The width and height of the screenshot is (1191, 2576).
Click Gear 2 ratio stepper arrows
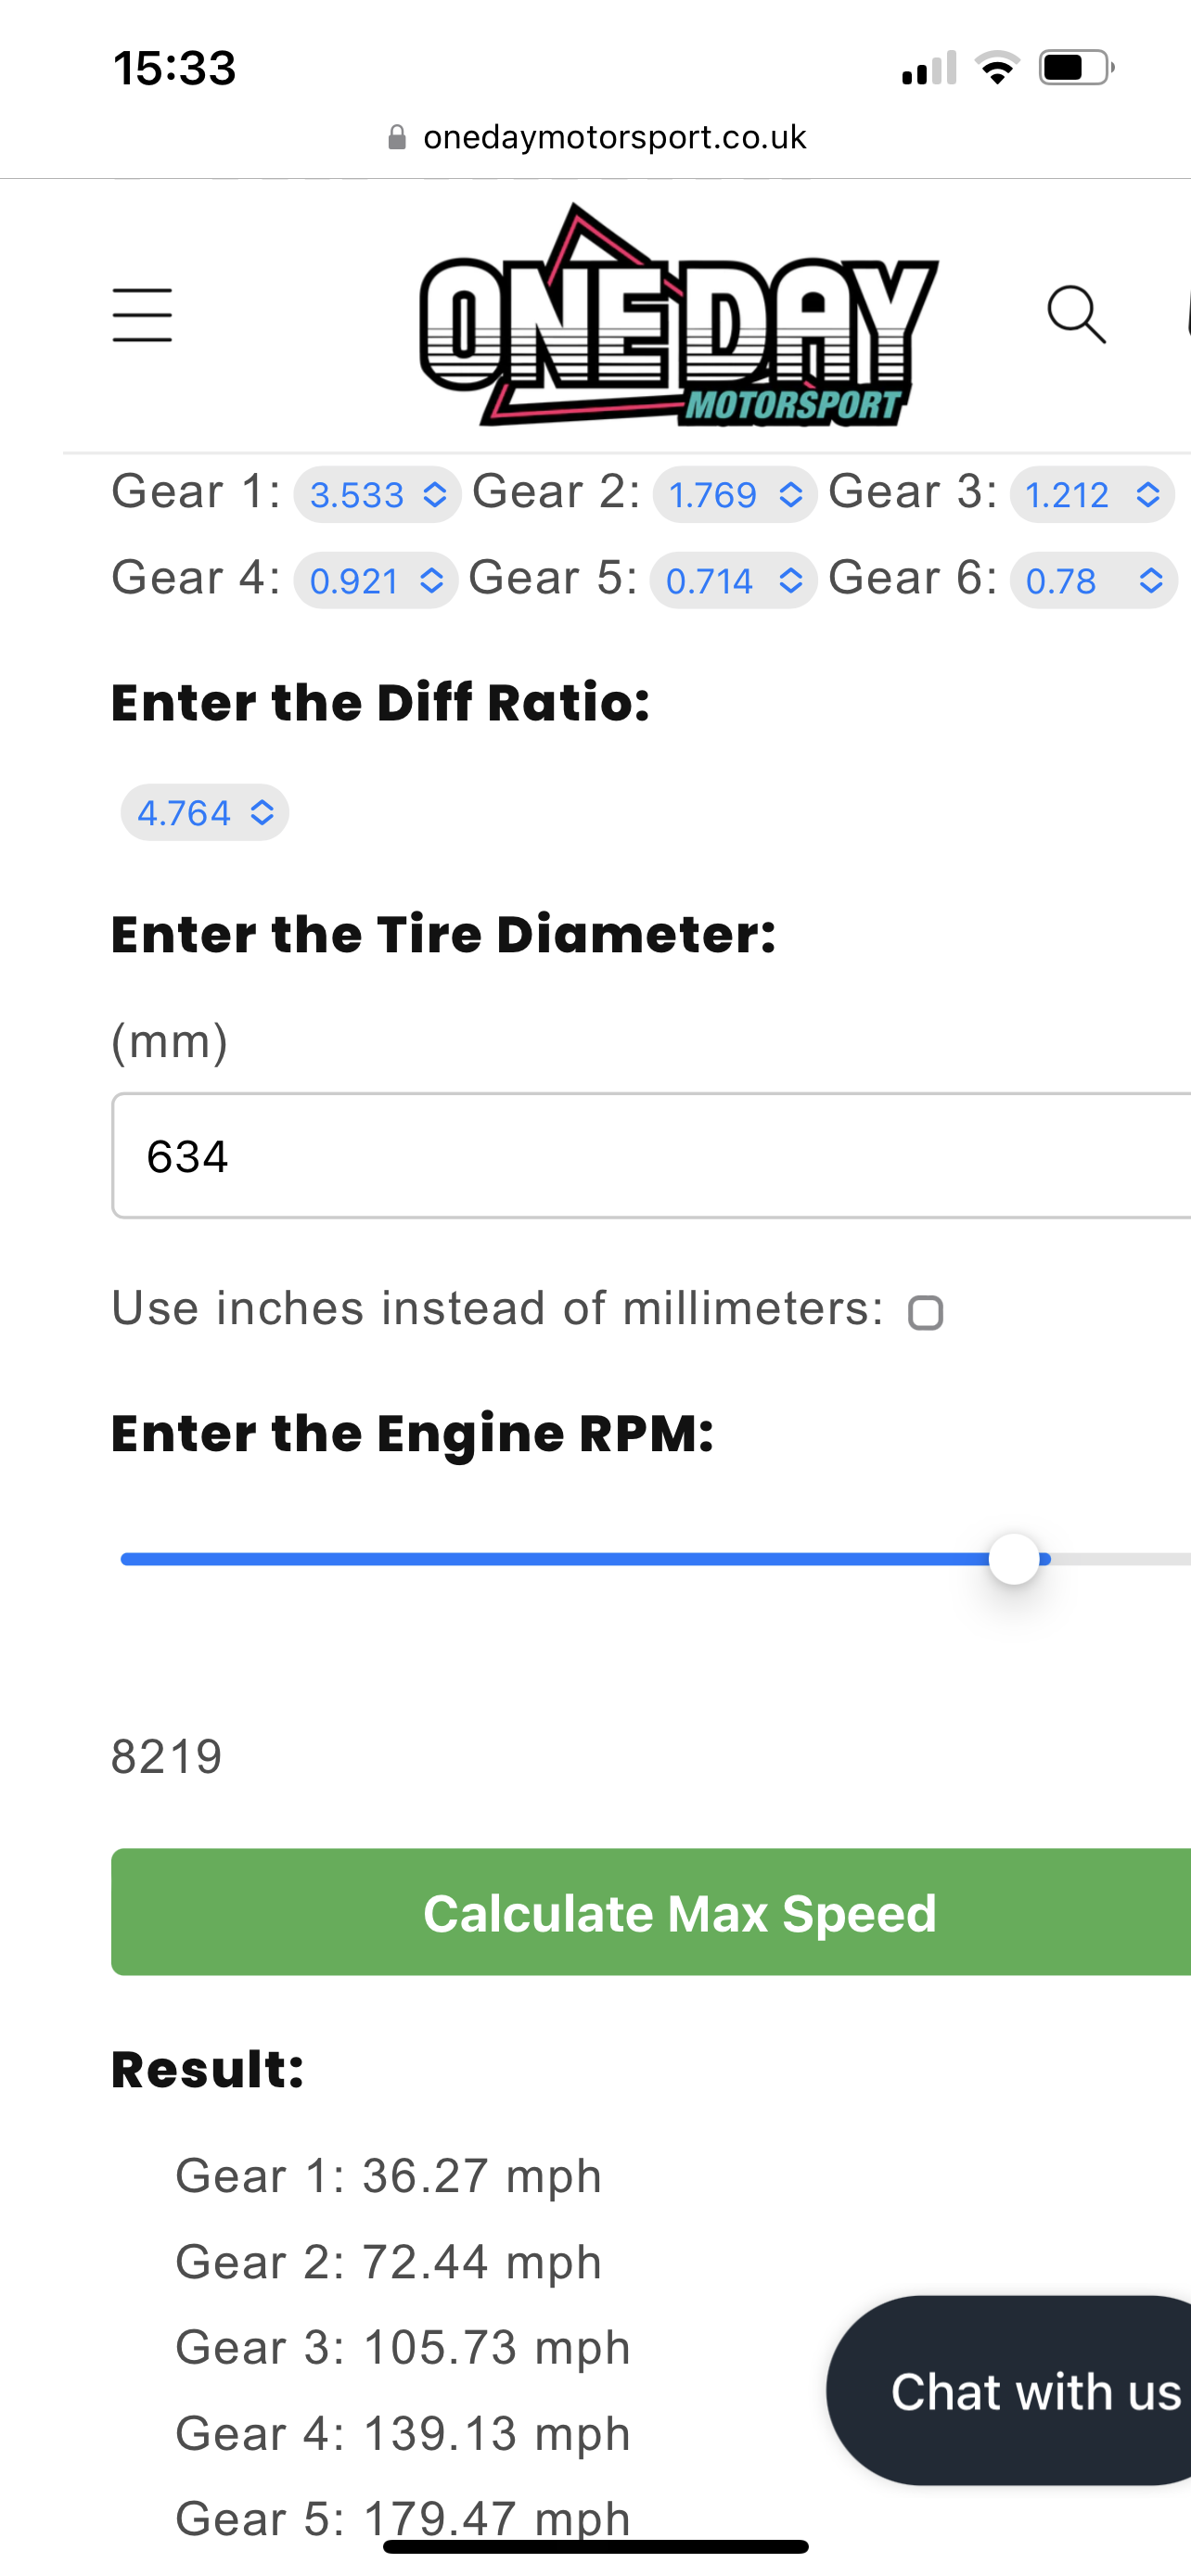pyautogui.click(x=790, y=495)
